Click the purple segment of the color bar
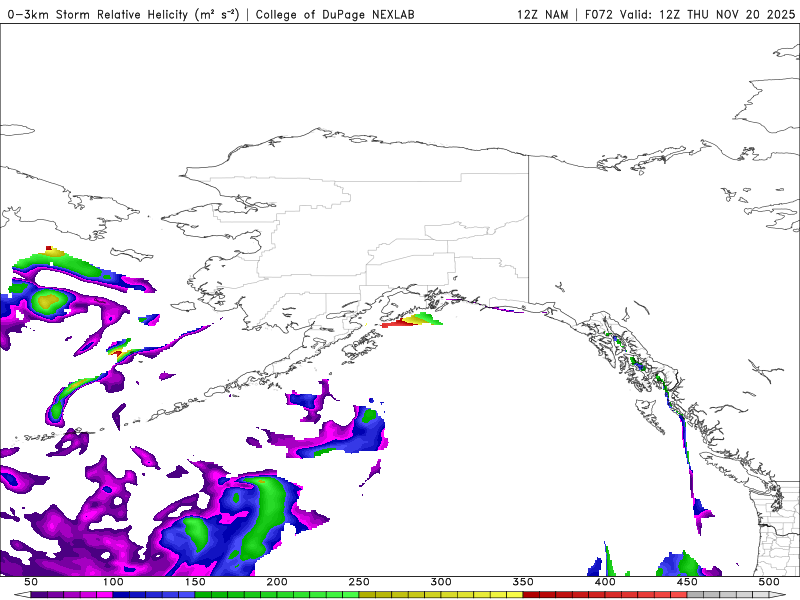 (71, 595)
